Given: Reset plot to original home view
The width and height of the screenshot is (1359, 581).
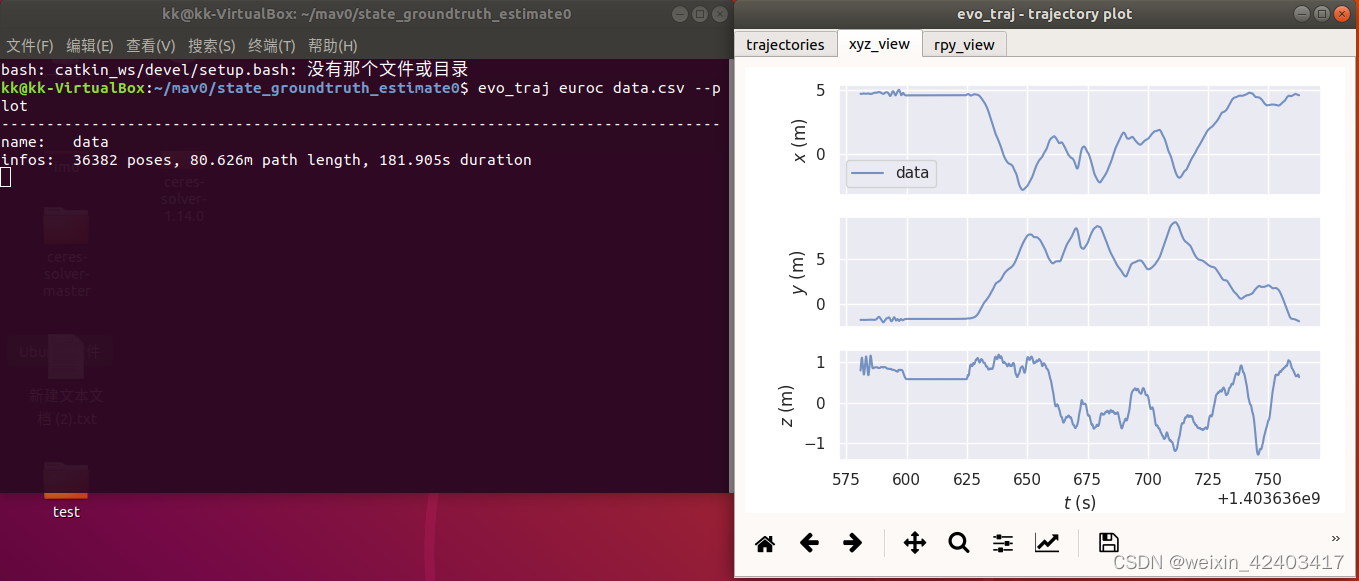Looking at the screenshot, I should [x=765, y=543].
